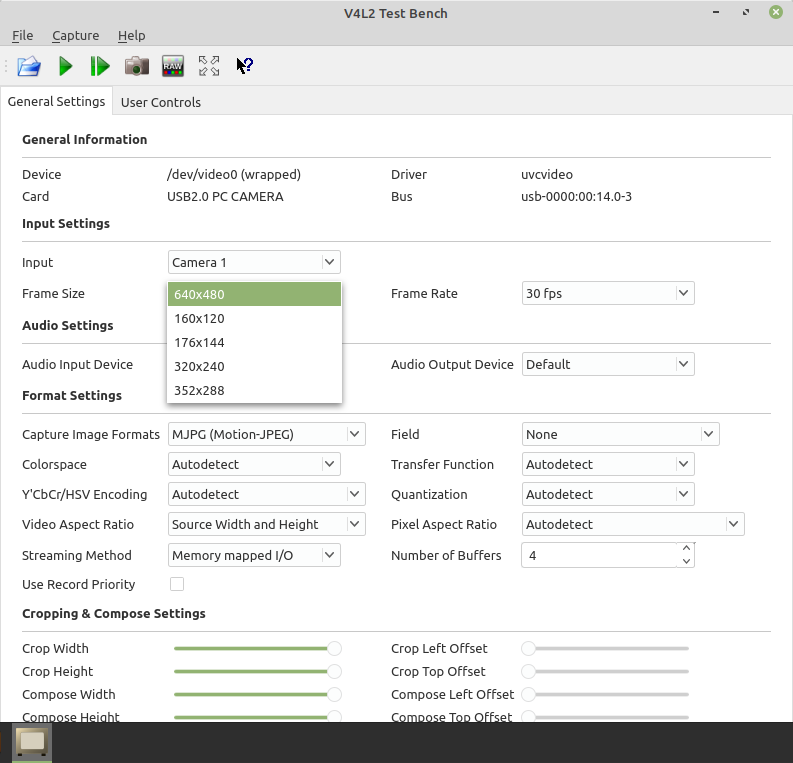
Task: Click the Open device folder icon
Action: (x=29, y=66)
